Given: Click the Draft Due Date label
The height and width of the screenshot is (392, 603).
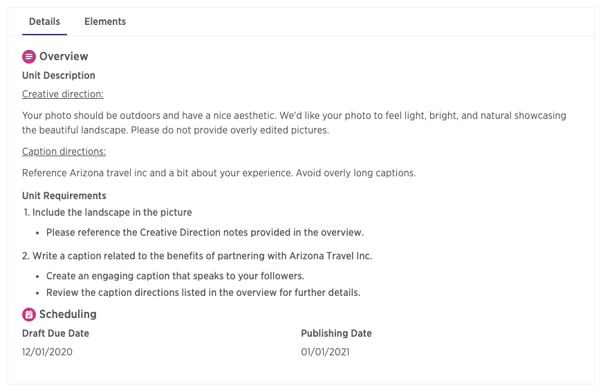Looking at the screenshot, I should point(55,333).
